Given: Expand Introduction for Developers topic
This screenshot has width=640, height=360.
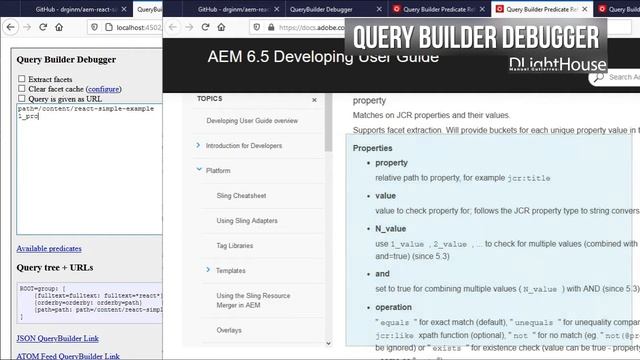Looking at the screenshot, I should point(198,145).
